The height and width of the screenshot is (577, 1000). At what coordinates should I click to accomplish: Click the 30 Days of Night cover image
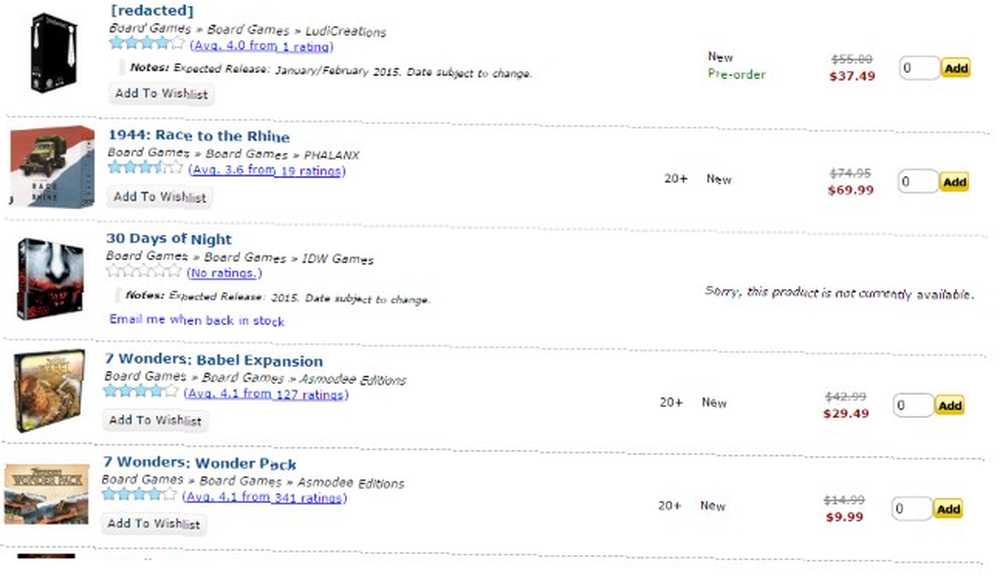pos(50,279)
